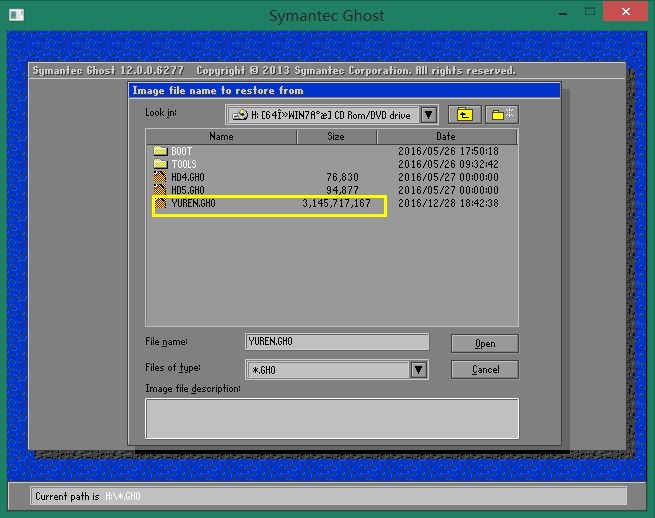Close the Symantec Ghost window

pos(625,11)
